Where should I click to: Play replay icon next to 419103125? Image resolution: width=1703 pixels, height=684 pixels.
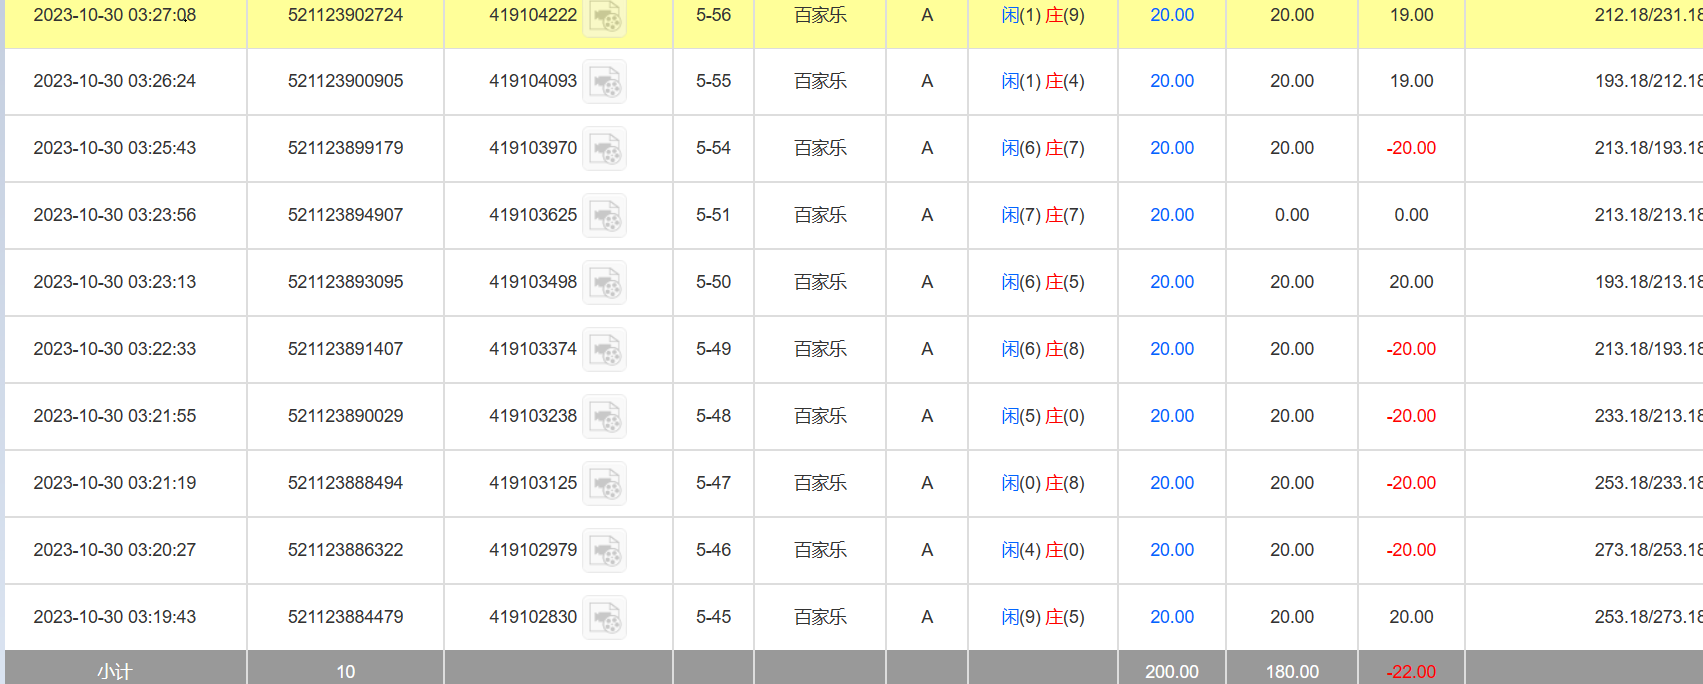604,484
